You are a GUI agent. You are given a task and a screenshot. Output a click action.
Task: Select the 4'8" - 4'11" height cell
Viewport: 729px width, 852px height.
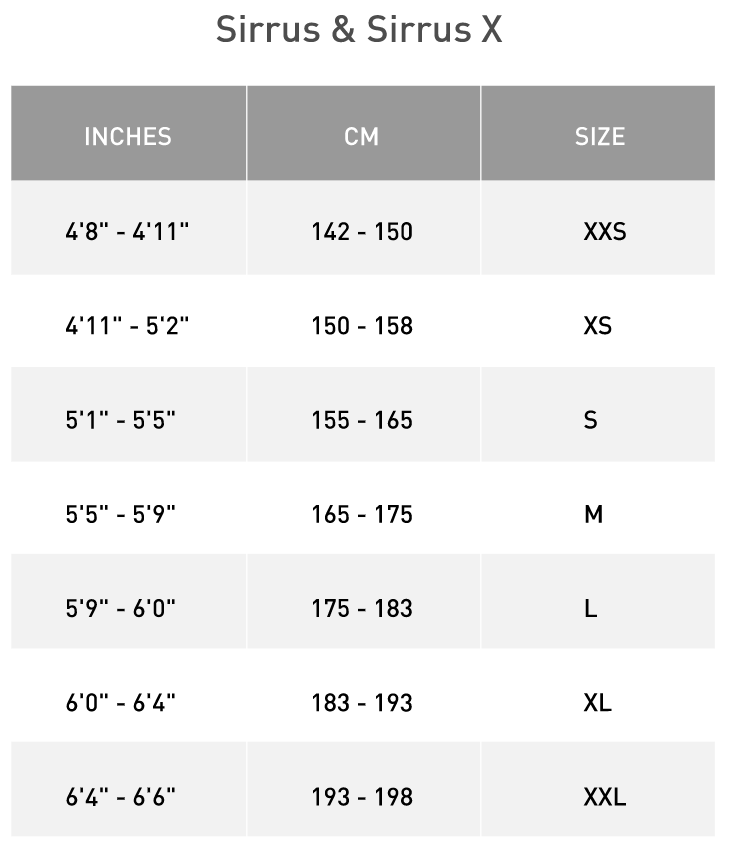pyautogui.click(x=128, y=231)
